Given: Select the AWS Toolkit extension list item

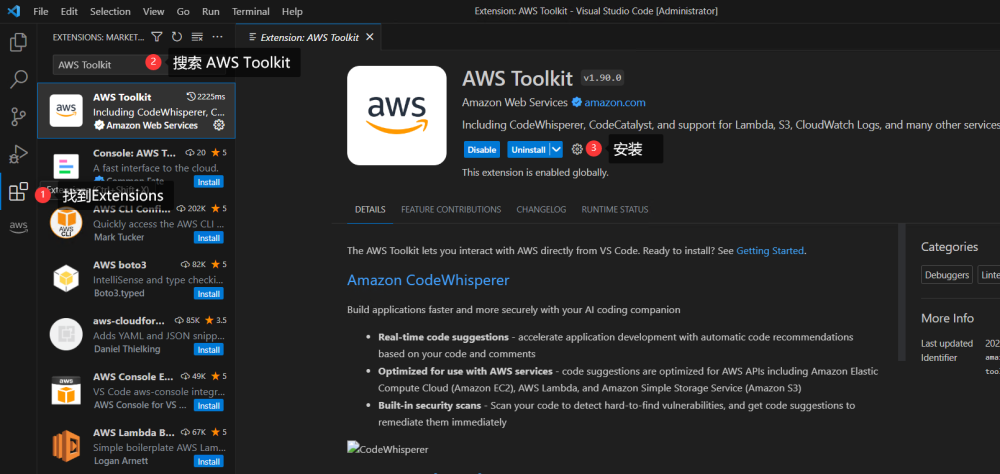Looking at the screenshot, I should click(136, 111).
